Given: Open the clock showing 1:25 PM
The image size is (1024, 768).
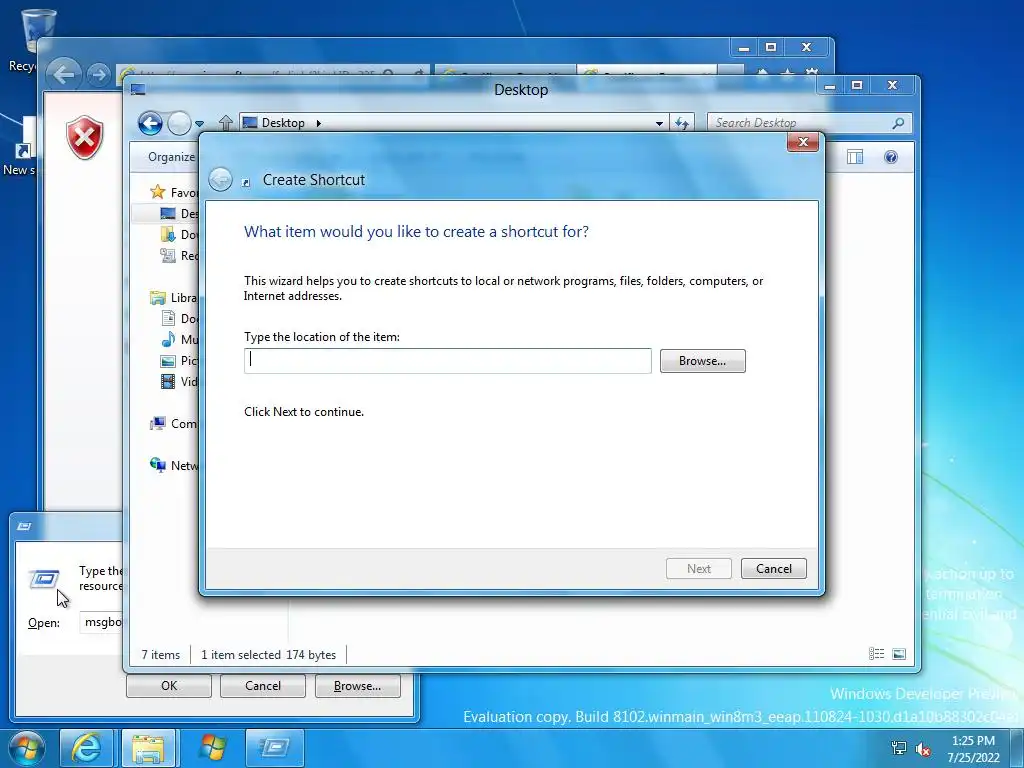Looking at the screenshot, I should pos(973,749).
